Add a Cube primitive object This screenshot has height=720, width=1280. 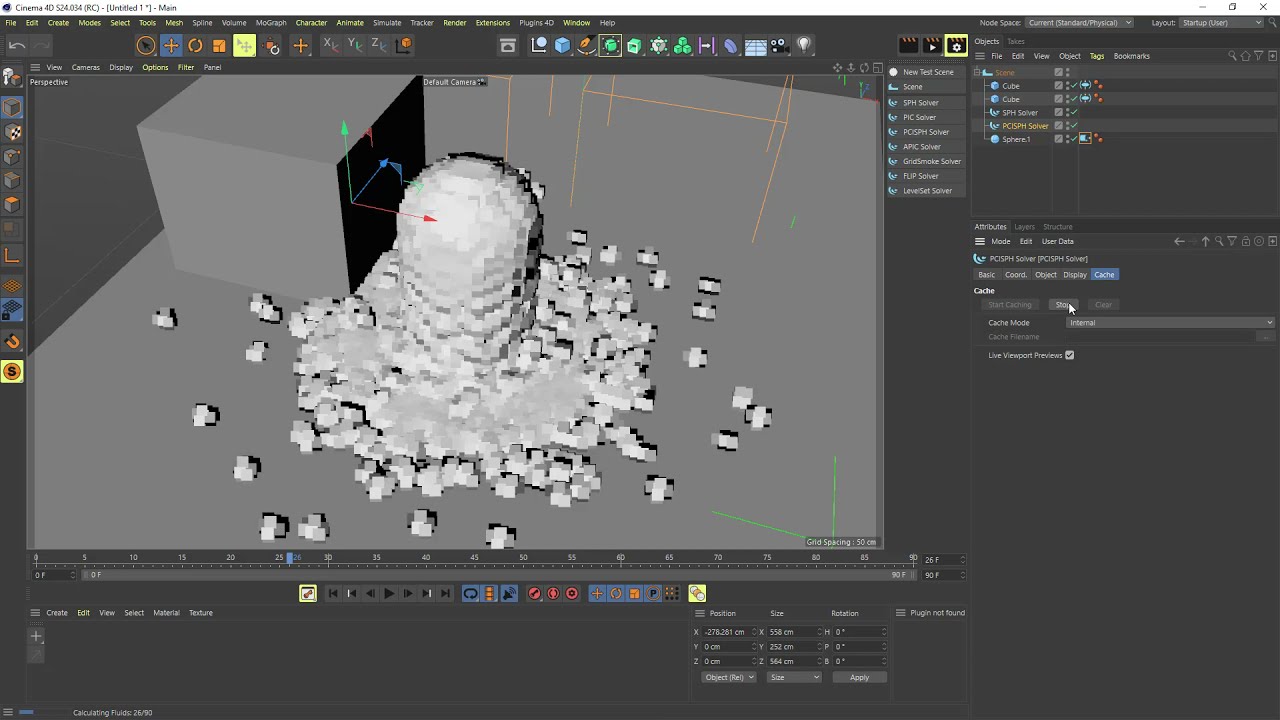coord(562,45)
